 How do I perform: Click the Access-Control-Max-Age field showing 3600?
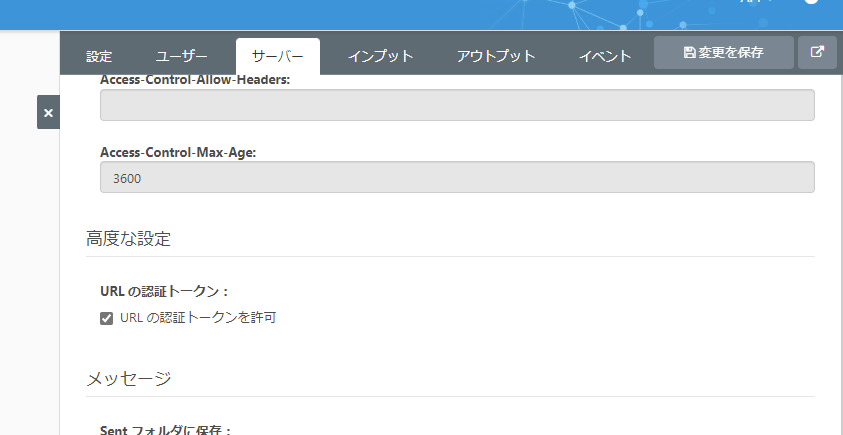(457, 177)
